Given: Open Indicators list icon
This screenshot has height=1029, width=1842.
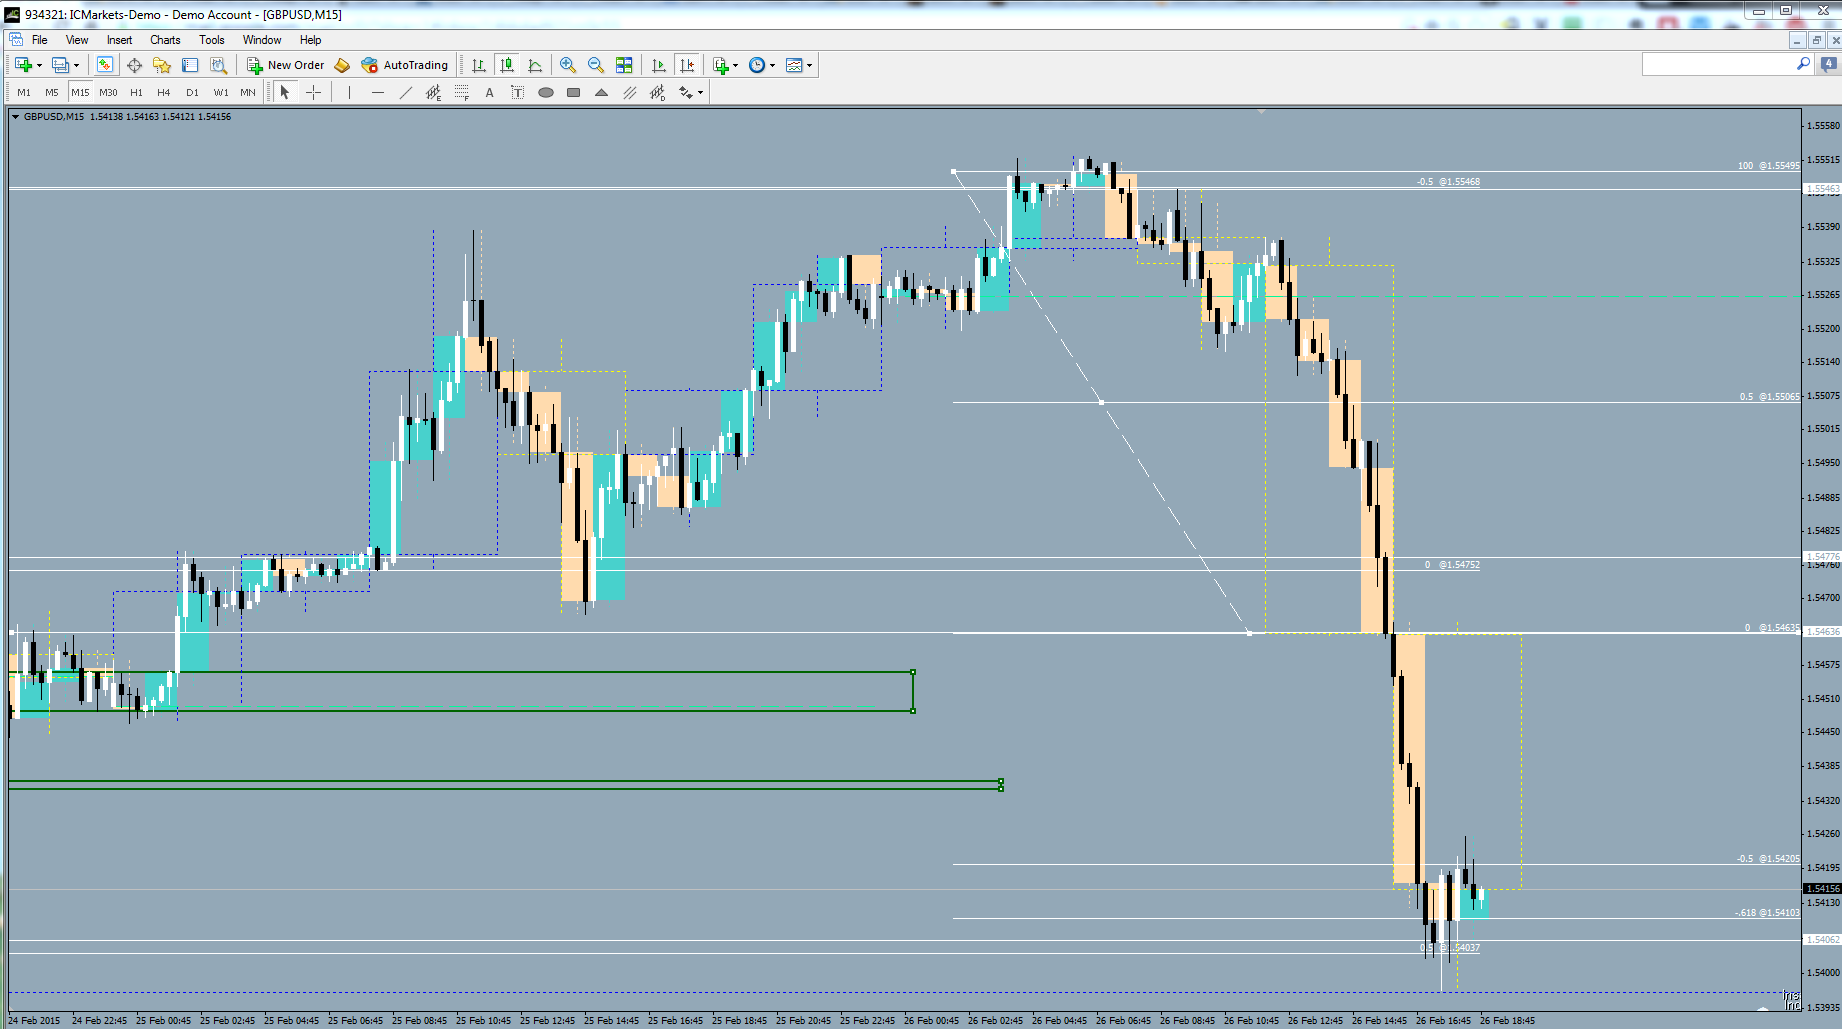Looking at the screenshot, I should [721, 65].
